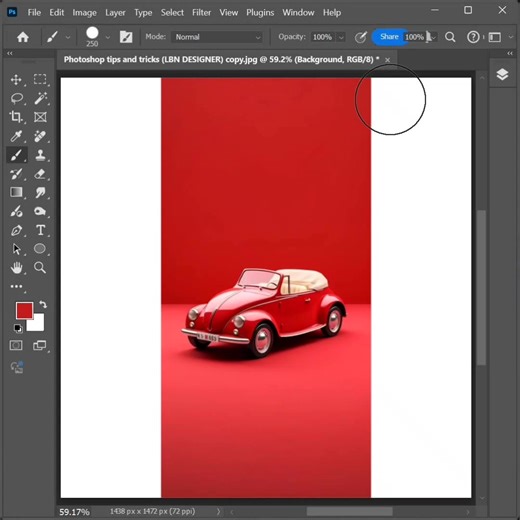This screenshot has width=520, height=520.
Task: Select the Smudge tool
Action: click(x=40, y=193)
